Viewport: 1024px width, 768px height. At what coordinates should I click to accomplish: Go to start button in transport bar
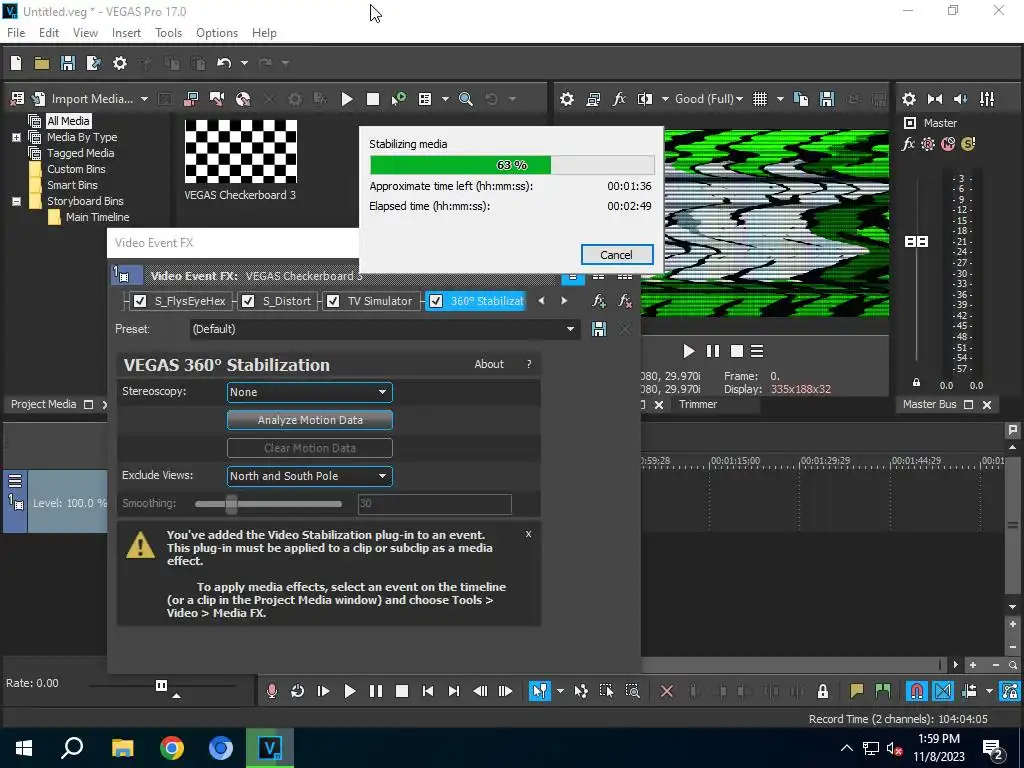(428, 691)
